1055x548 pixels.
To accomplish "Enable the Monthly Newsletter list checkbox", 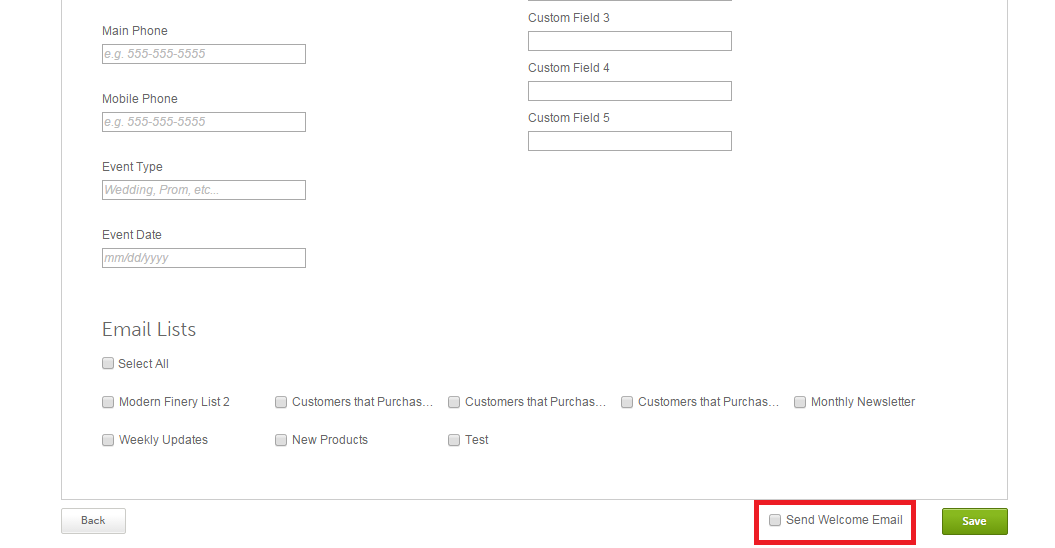I will coord(800,402).
